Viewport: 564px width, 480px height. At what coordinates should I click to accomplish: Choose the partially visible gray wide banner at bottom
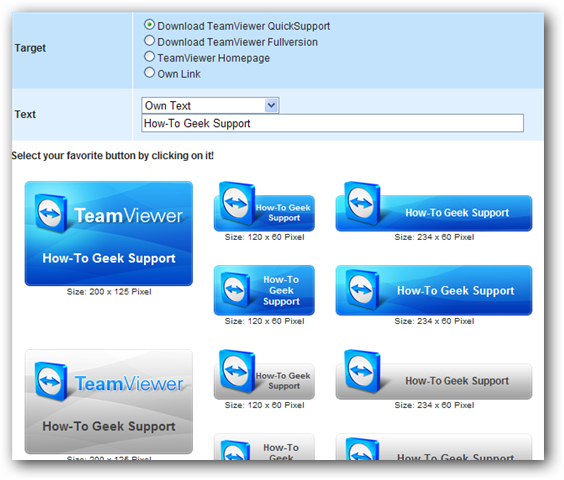pos(434,447)
